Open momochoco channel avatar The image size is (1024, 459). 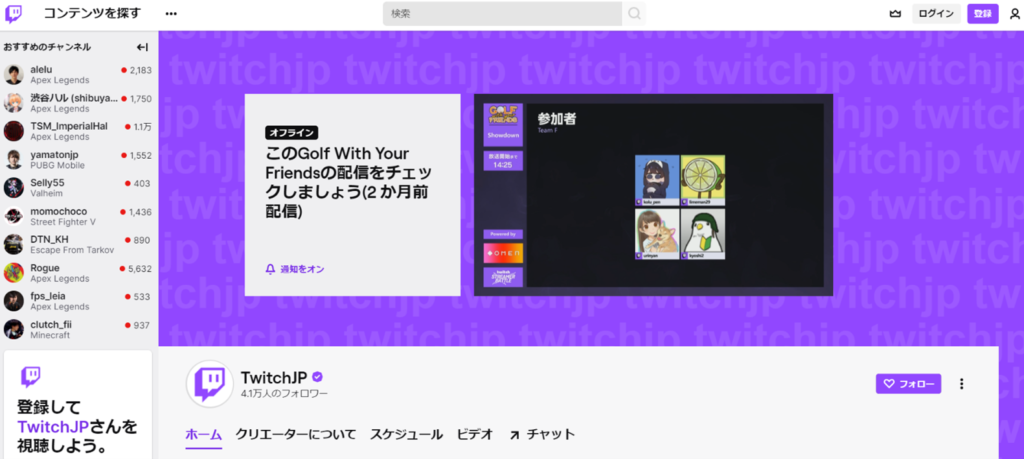pos(14,216)
